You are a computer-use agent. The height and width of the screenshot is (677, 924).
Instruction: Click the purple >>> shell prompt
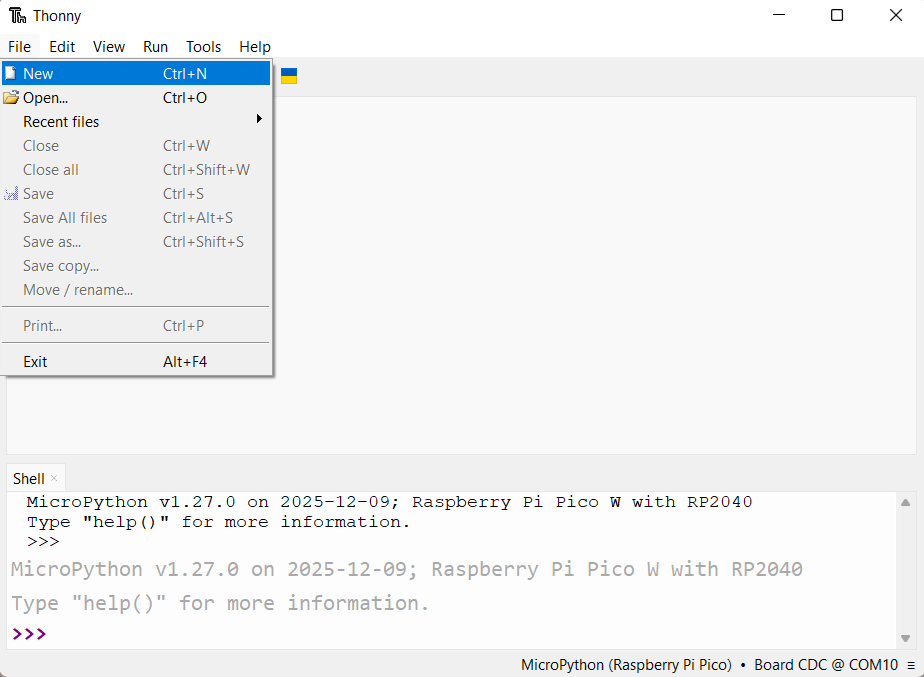pos(29,634)
